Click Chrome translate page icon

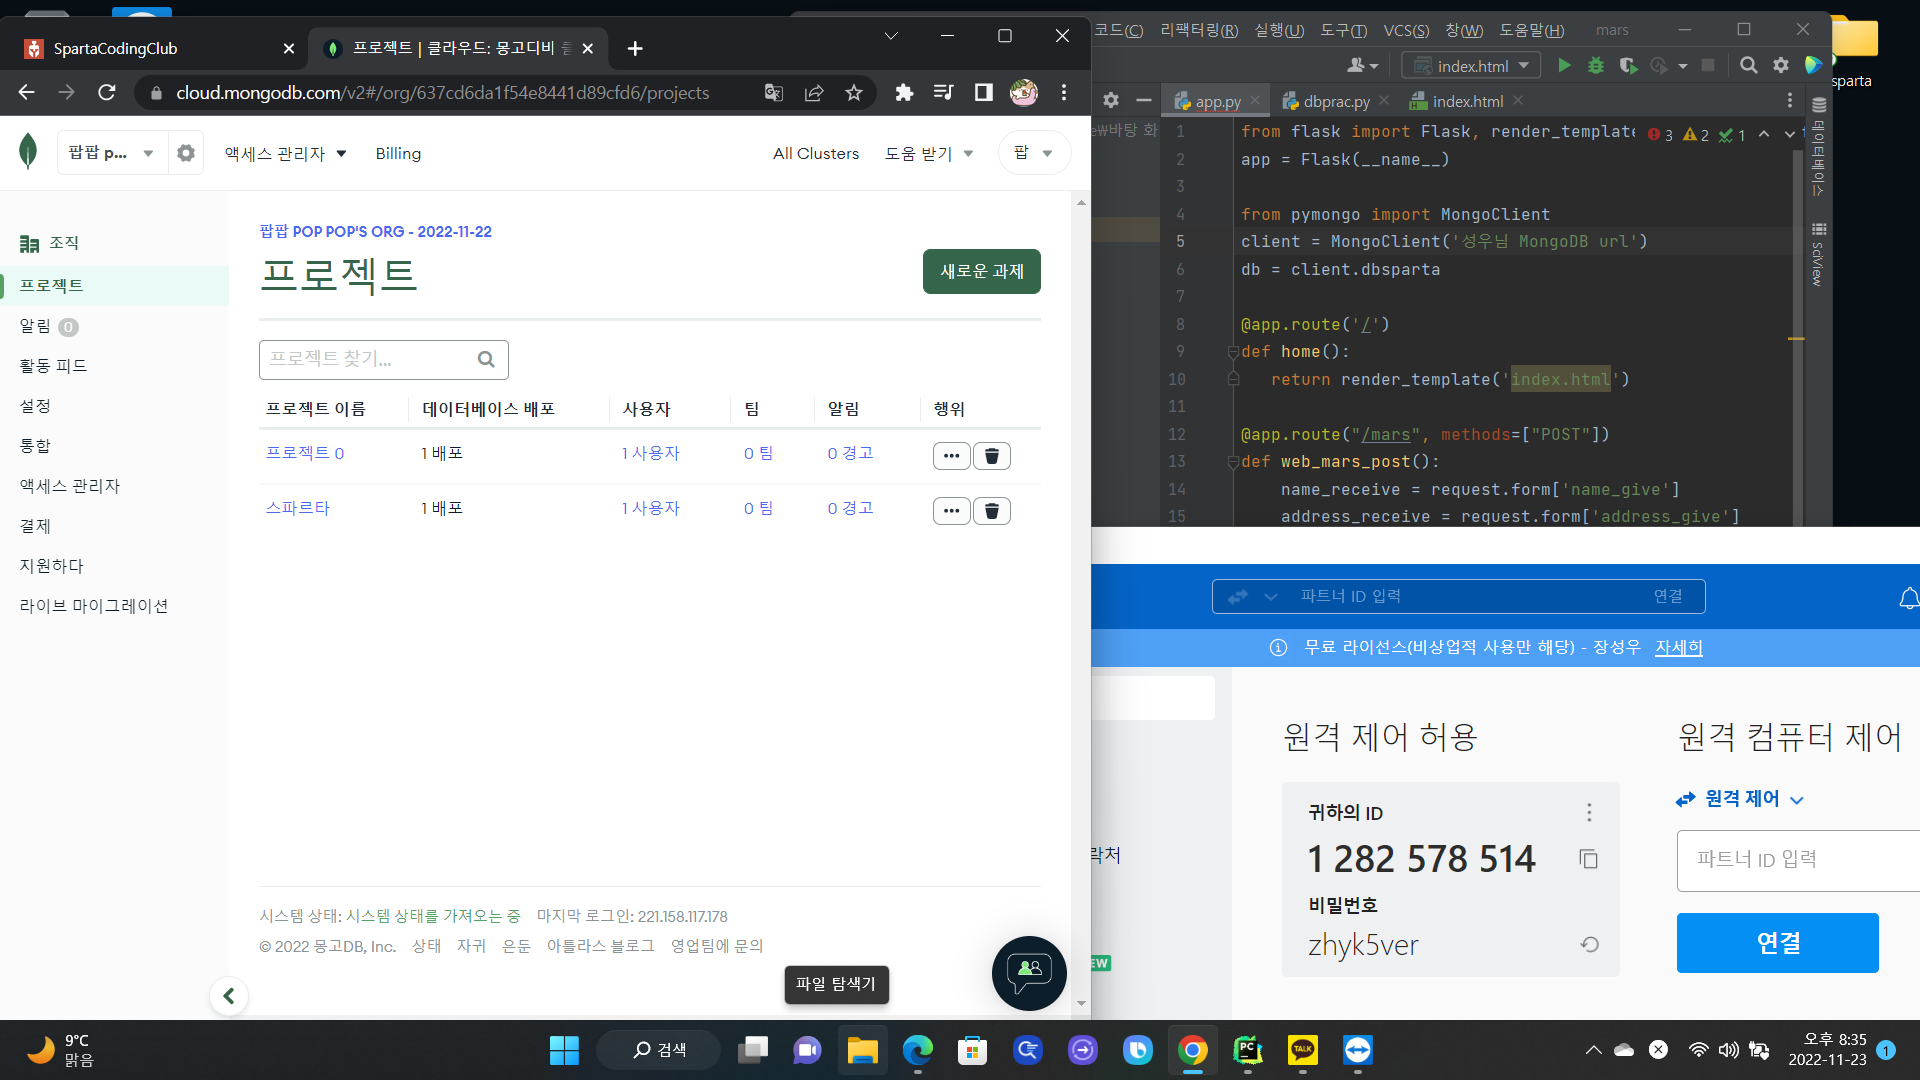(x=774, y=93)
